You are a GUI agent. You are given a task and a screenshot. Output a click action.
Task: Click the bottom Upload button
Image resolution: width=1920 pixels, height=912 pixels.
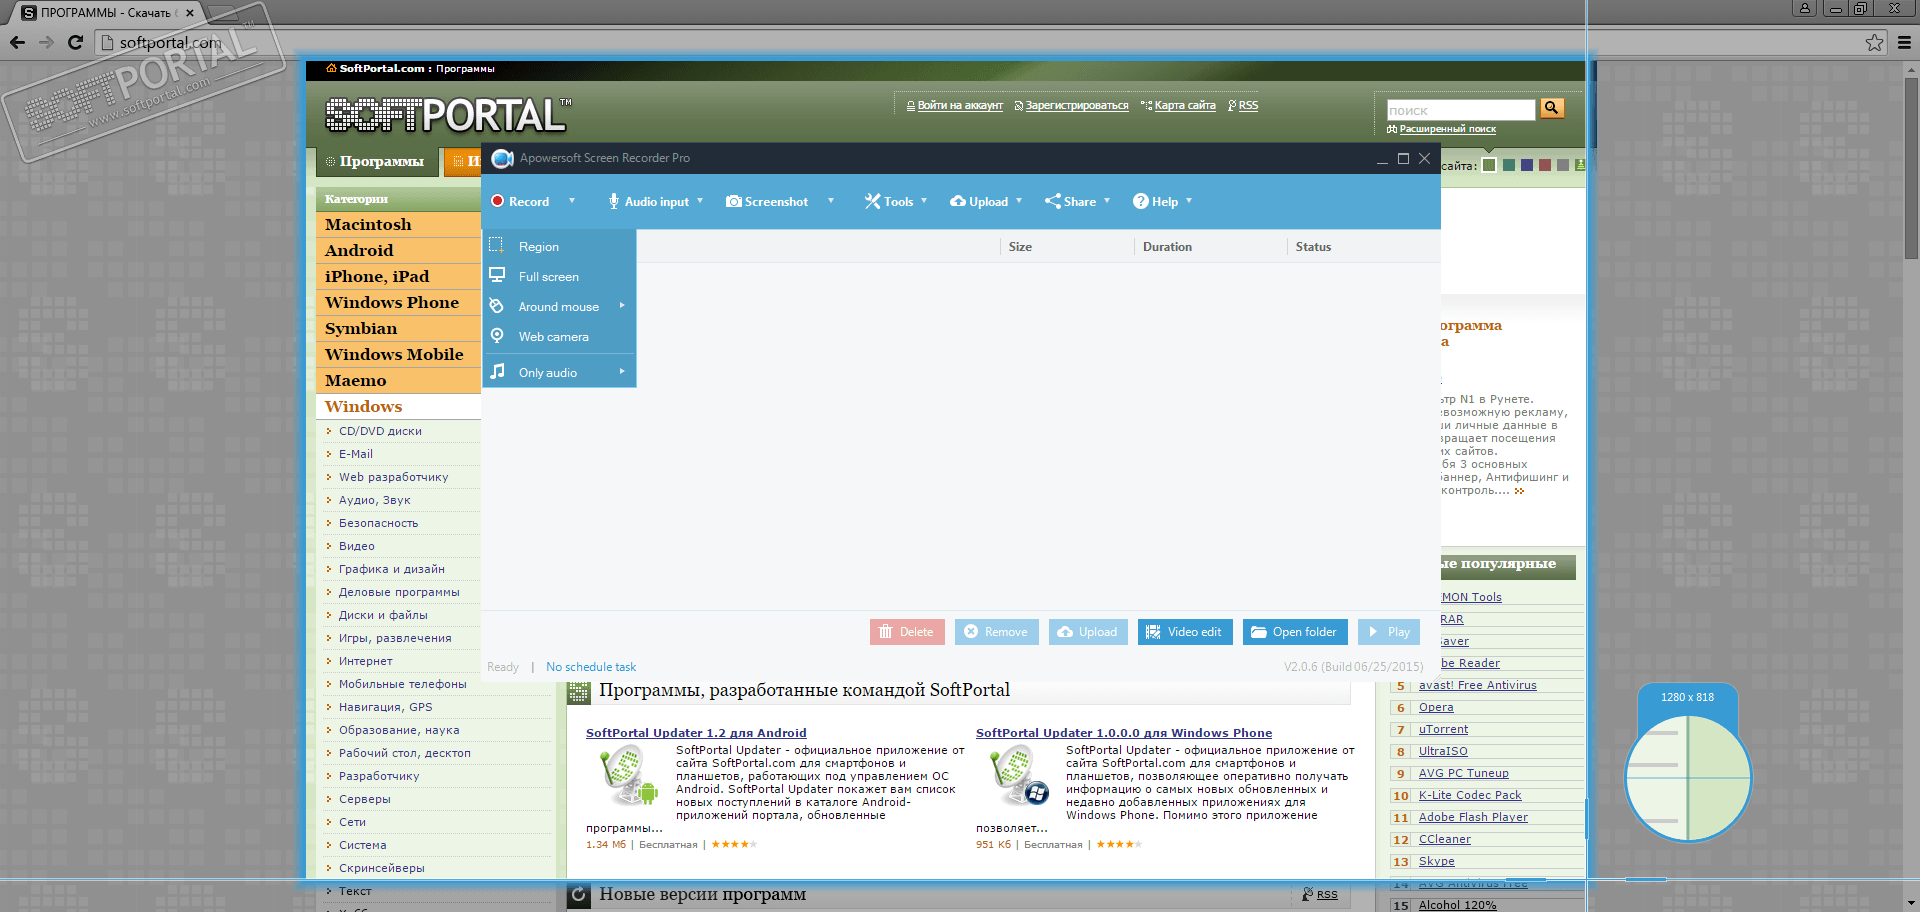(1088, 632)
